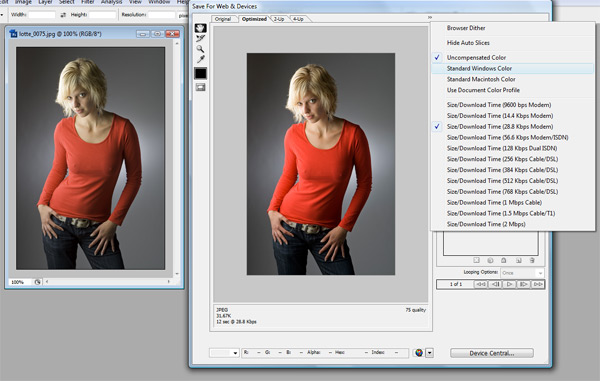The width and height of the screenshot is (600, 381).
Task: Switch to the Optimized tab
Action: click(x=254, y=19)
